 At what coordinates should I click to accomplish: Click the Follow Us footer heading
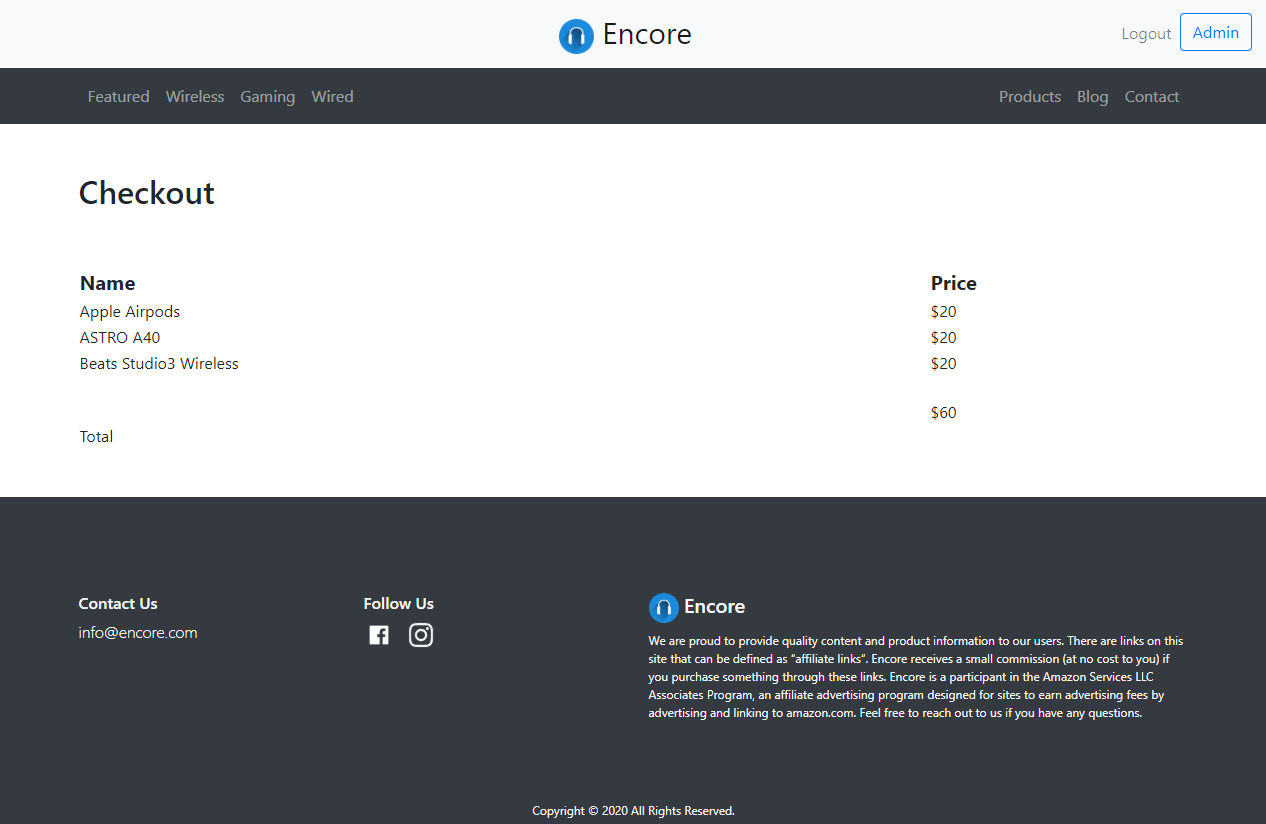(398, 603)
